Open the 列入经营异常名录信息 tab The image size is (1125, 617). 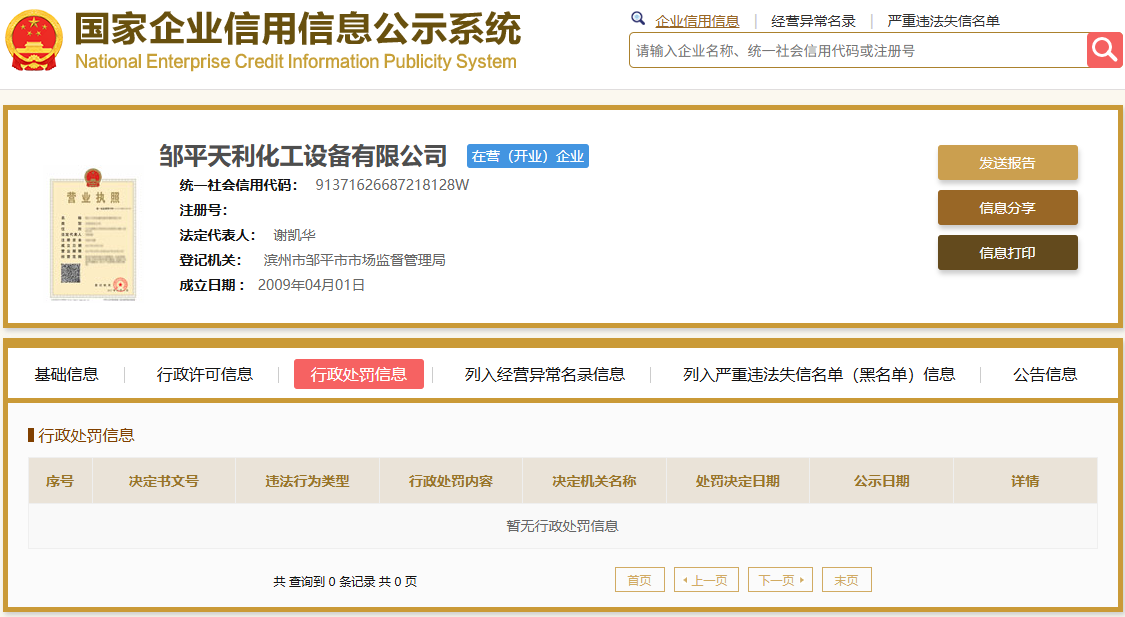pos(545,375)
